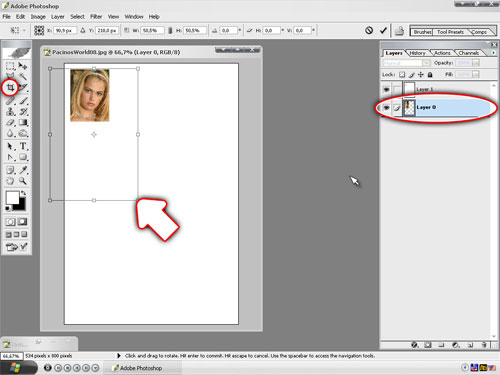
Task: Select the Eyedropper tool
Action: pyautogui.click(x=23, y=170)
